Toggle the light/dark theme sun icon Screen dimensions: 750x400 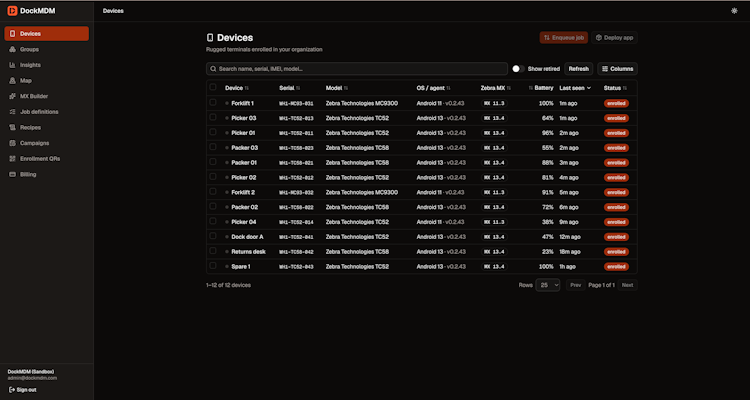[x=734, y=11]
